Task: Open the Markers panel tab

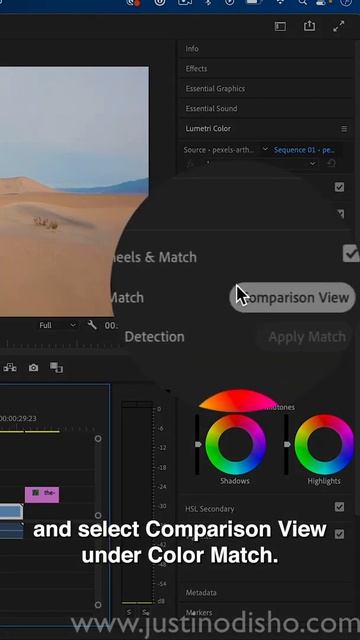Action: point(199,612)
